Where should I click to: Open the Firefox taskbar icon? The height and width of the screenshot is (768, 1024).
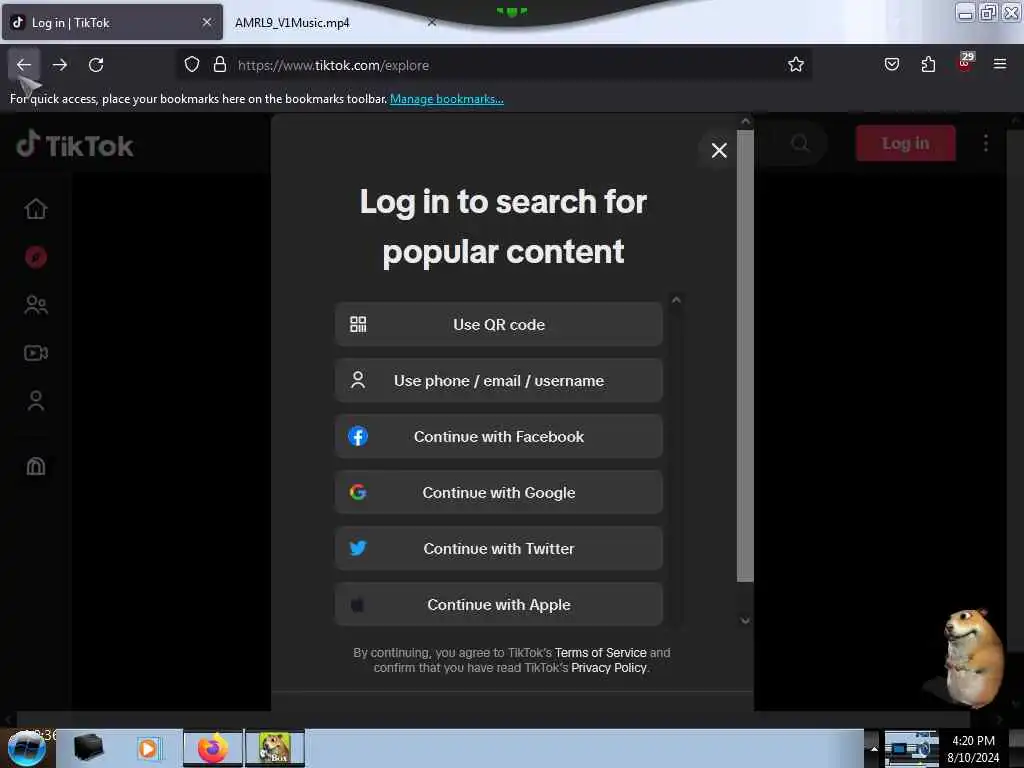point(213,748)
